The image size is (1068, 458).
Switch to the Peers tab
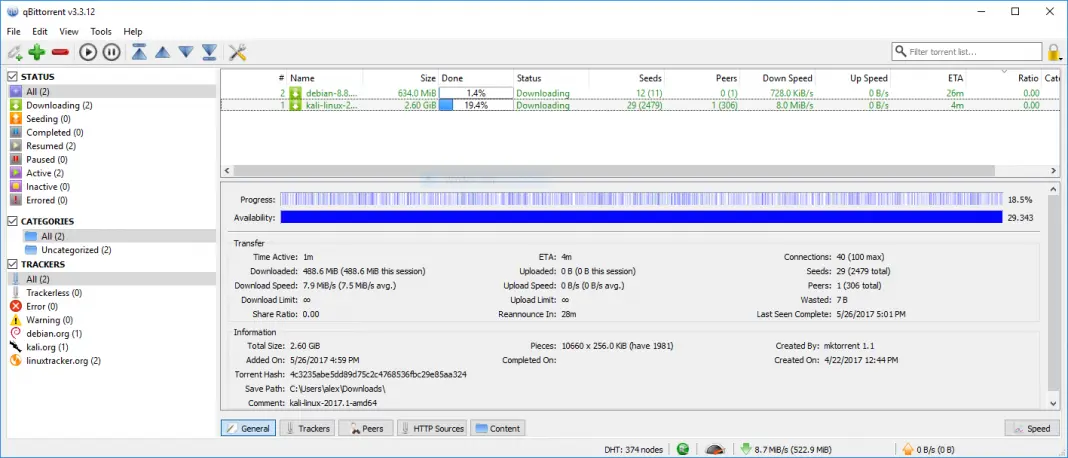click(366, 429)
